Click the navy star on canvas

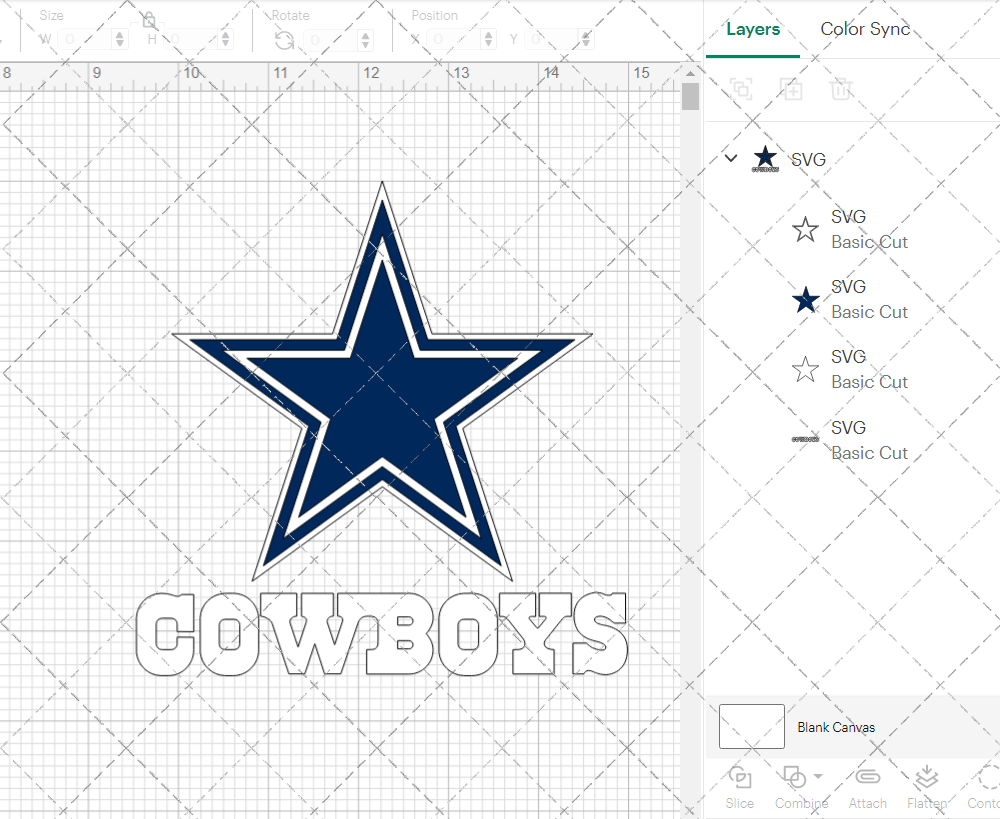(x=383, y=383)
